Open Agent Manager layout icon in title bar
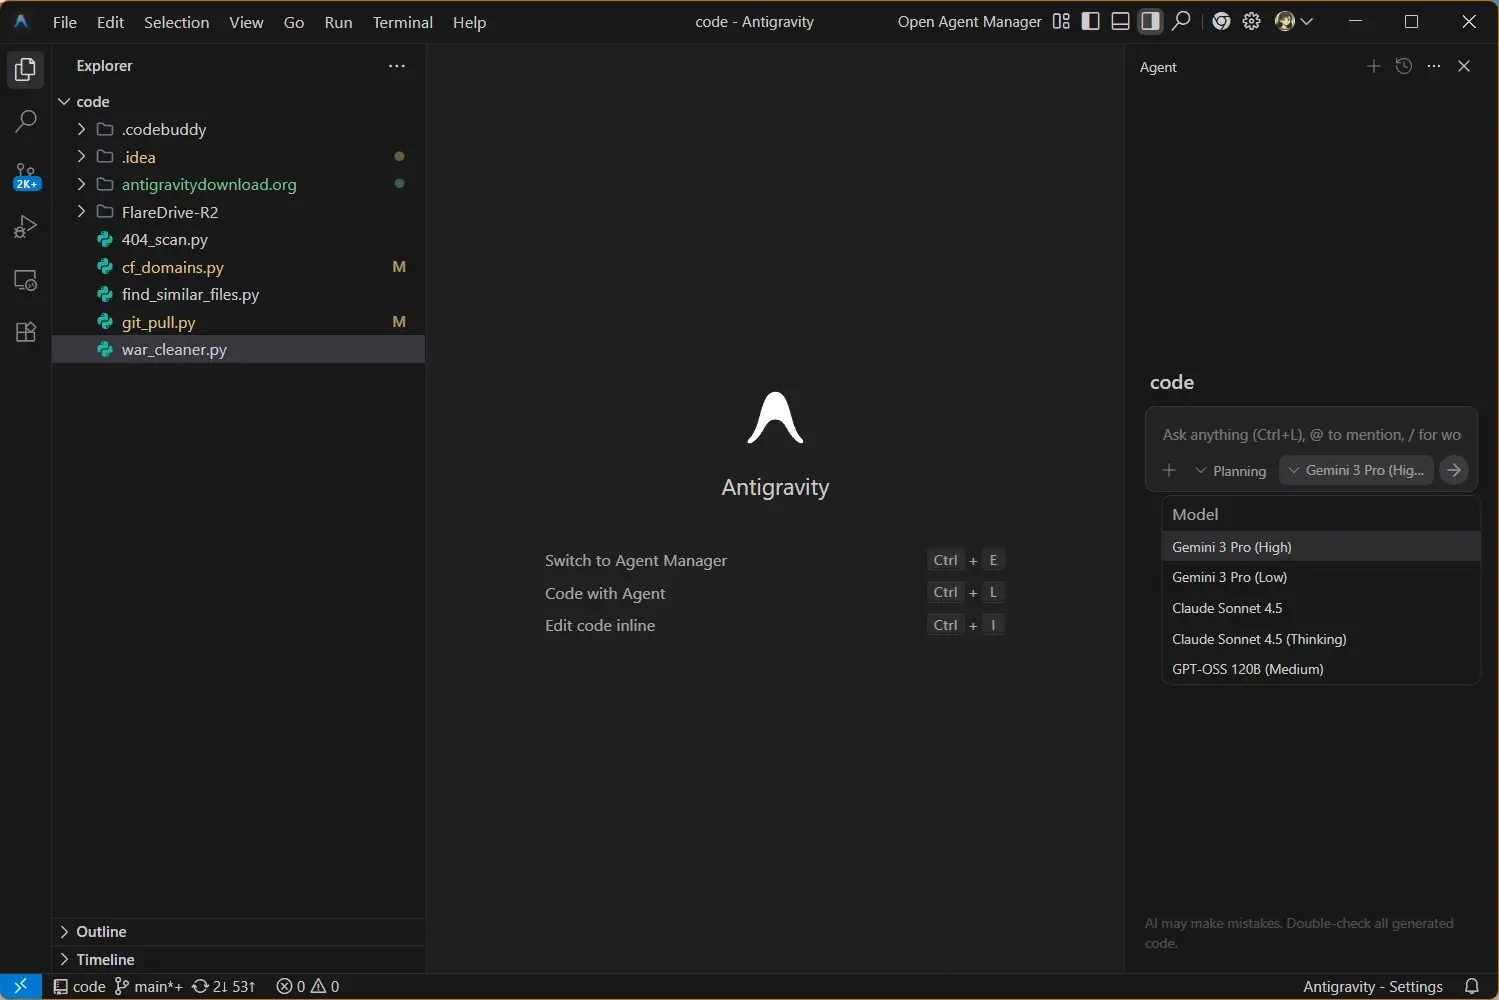 (x=1061, y=21)
